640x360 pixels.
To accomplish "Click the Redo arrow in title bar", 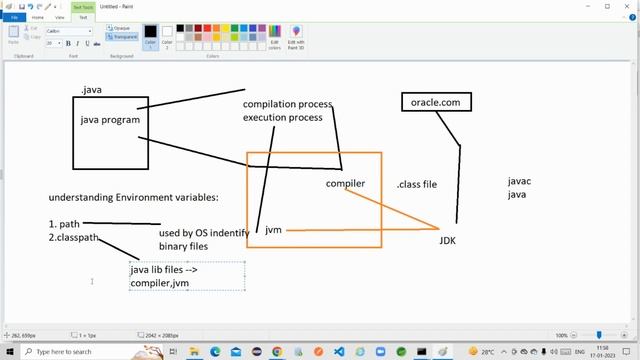I will tap(40, 7).
